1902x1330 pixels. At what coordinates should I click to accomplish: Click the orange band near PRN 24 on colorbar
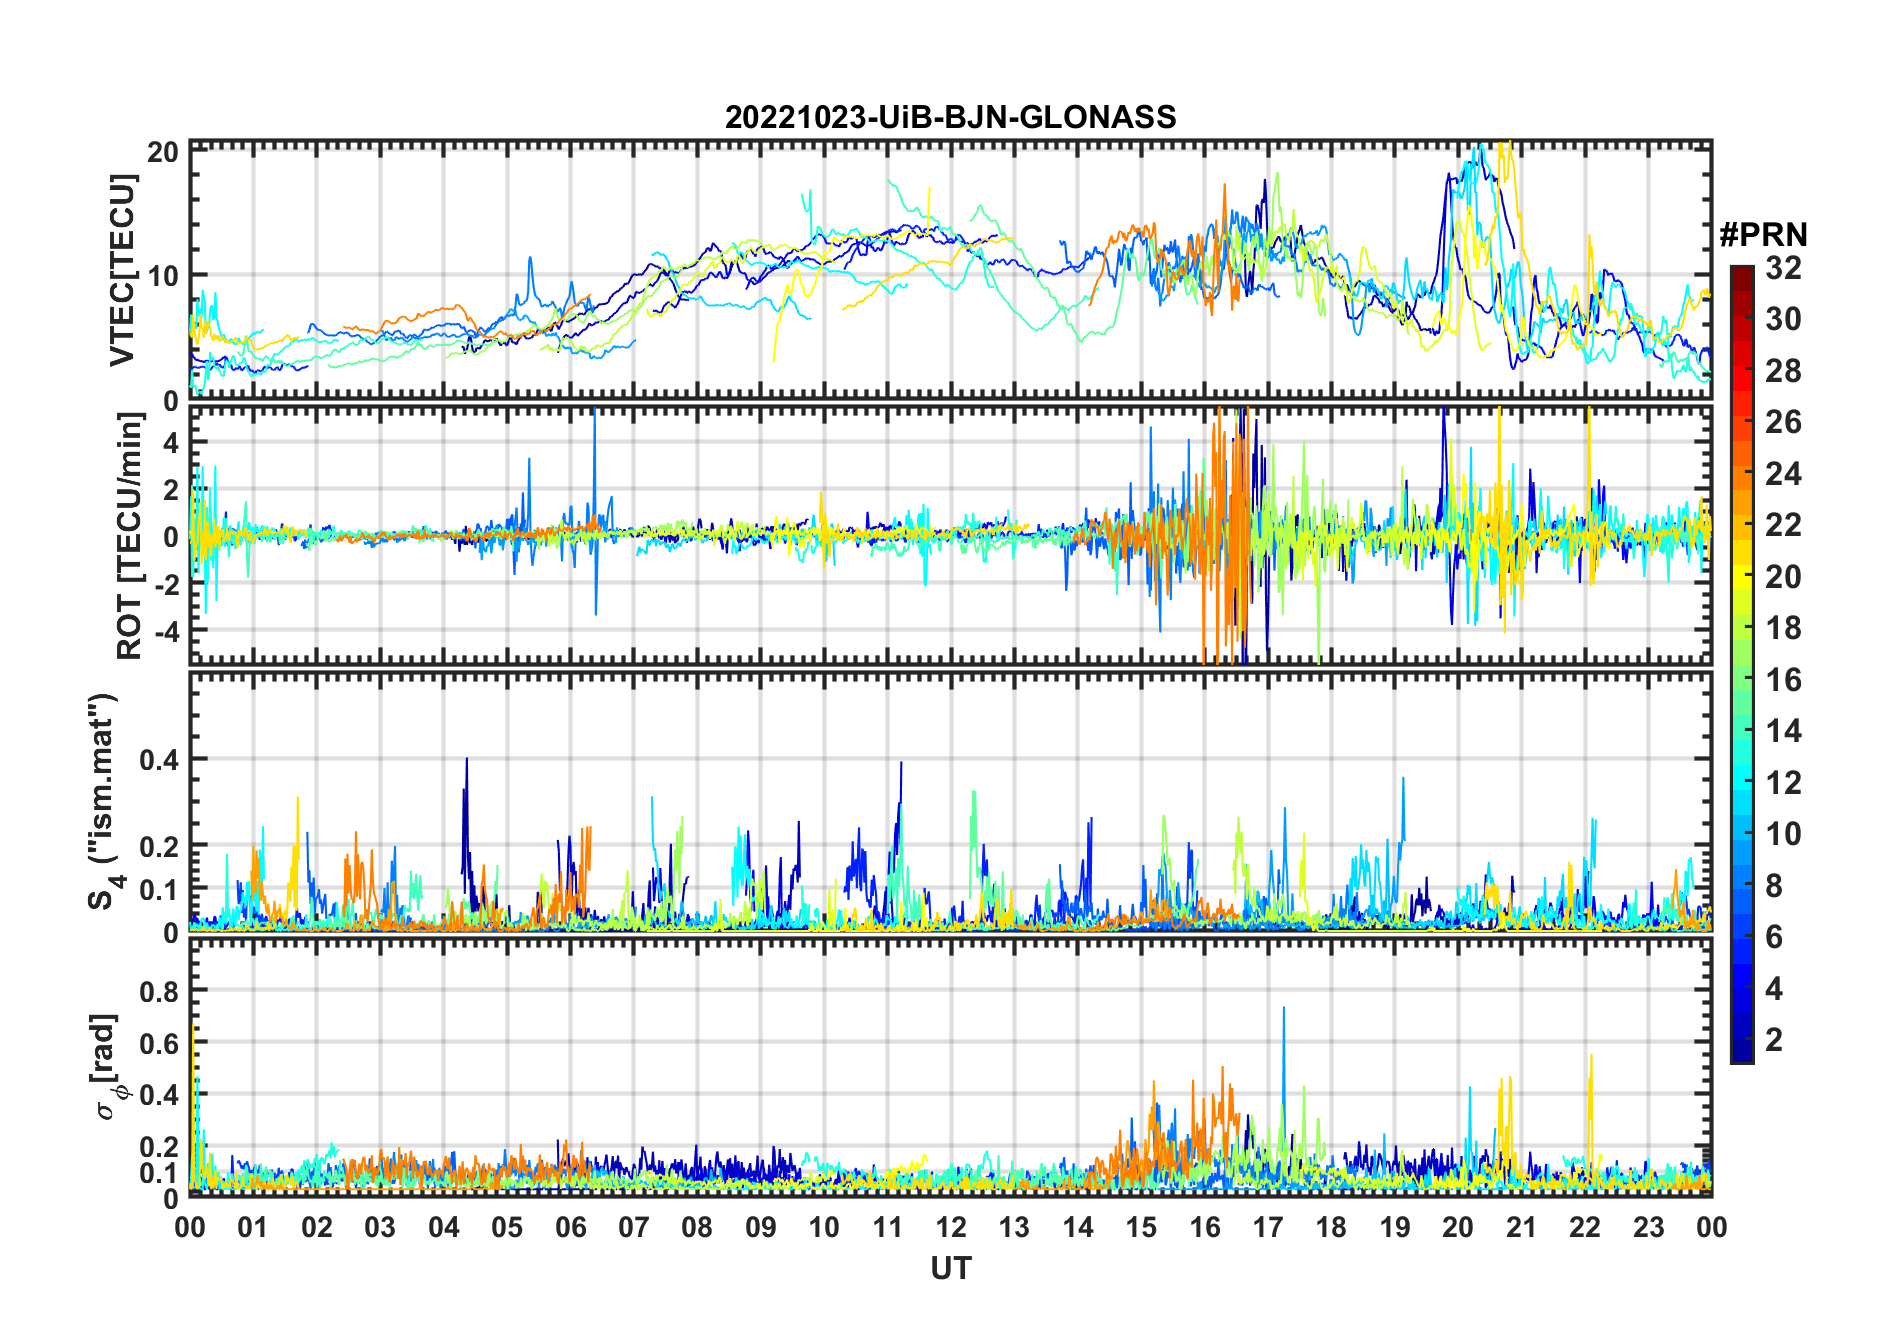coord(1742,473)
